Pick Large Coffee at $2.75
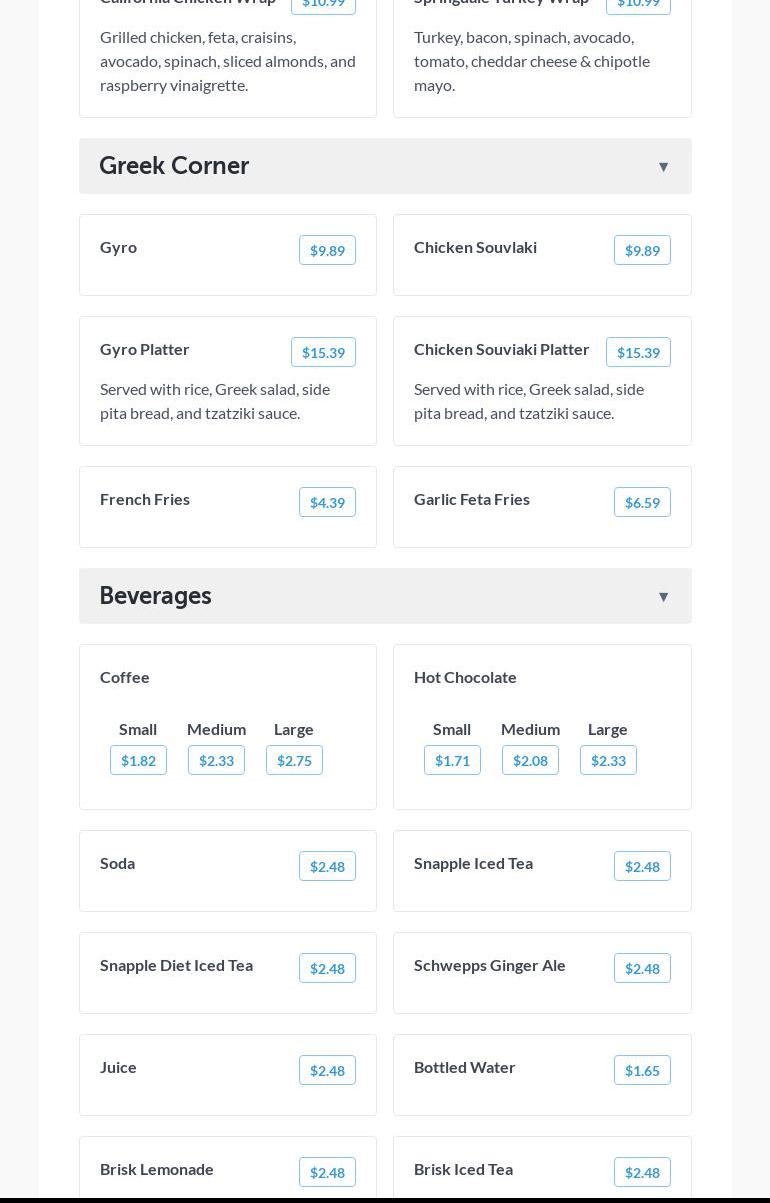Image resolution: width=770 pixels, height=1203 pixels. point(294,761)
